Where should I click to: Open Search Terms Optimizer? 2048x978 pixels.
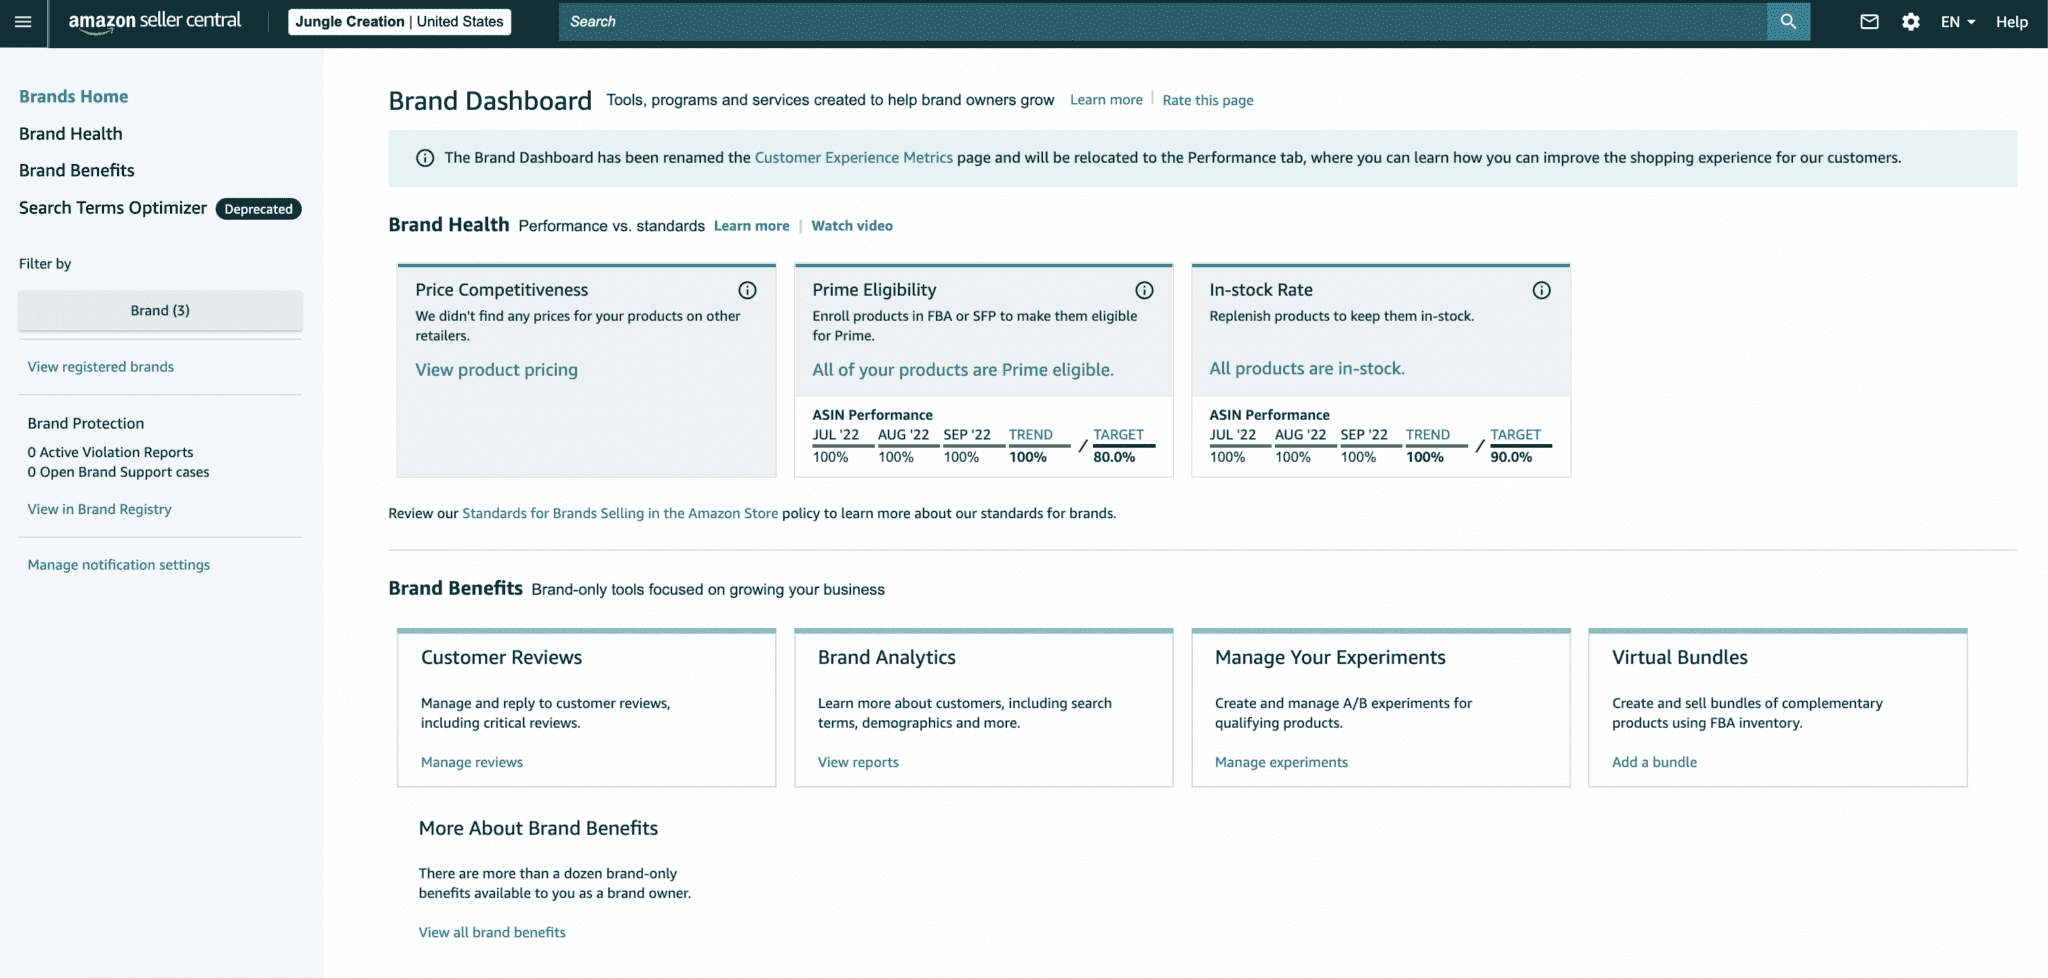click(112, 207)
